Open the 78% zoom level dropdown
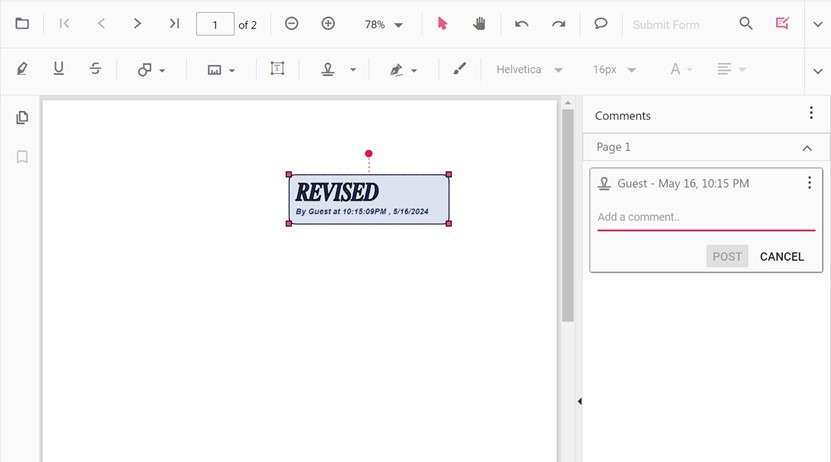 [x=399, y=25]
